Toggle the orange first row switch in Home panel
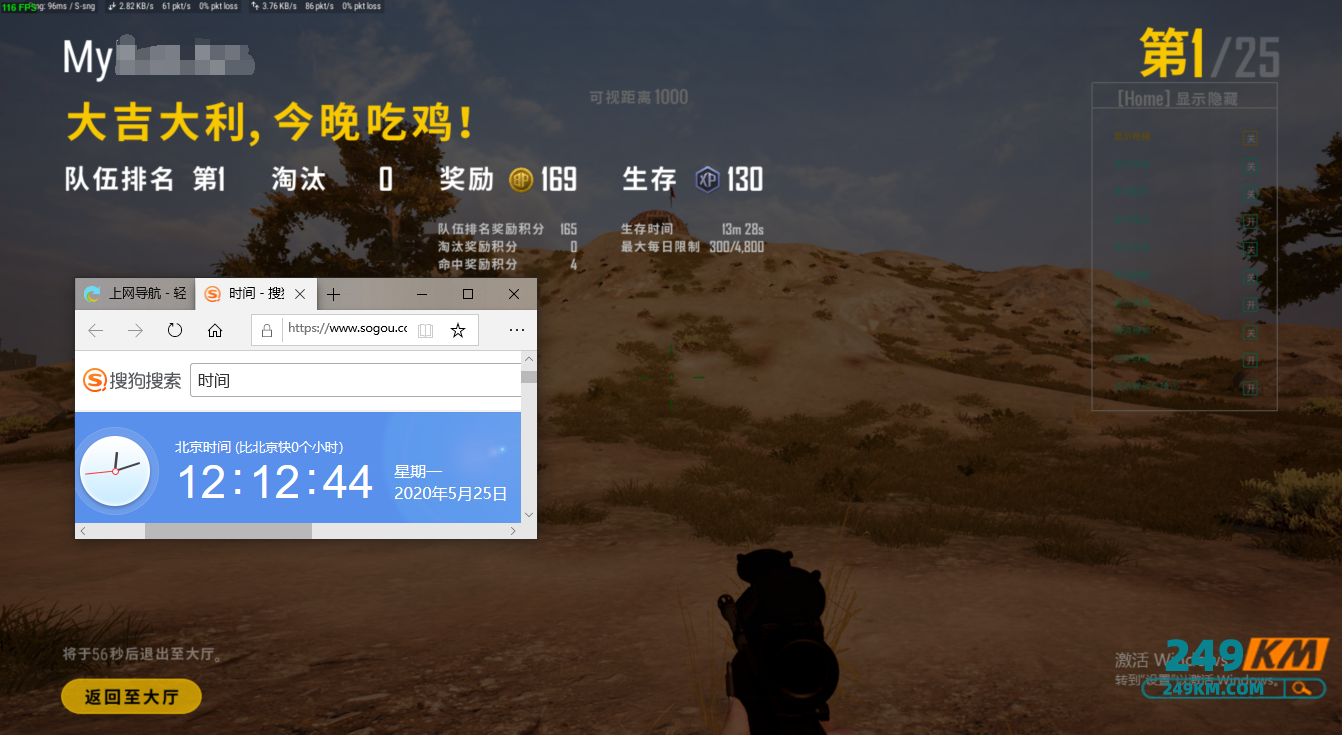1342x735 pixels. click(x=1250, y=138)
